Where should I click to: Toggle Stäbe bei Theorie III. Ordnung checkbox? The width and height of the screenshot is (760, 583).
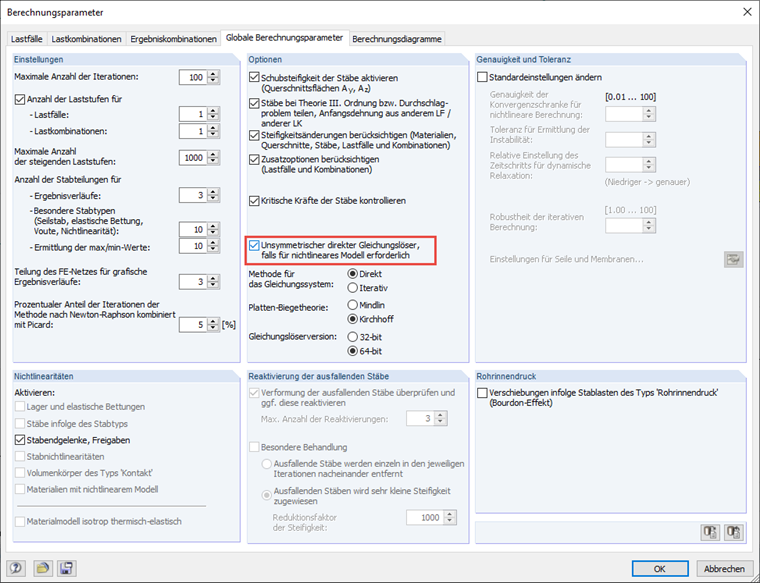[254, 103]
